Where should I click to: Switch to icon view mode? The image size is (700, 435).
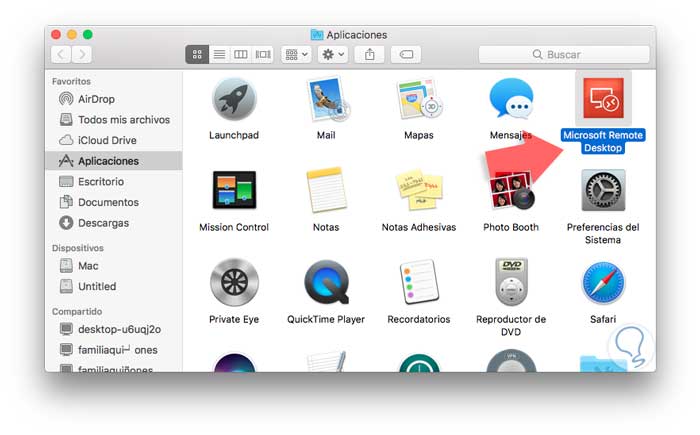pyautogui.click(x=197, y=54)
